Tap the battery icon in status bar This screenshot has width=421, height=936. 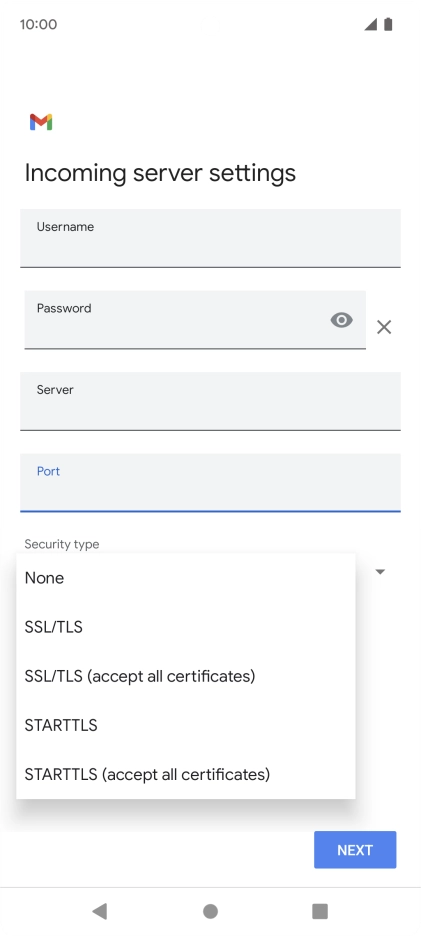click(x=388, y=24)
